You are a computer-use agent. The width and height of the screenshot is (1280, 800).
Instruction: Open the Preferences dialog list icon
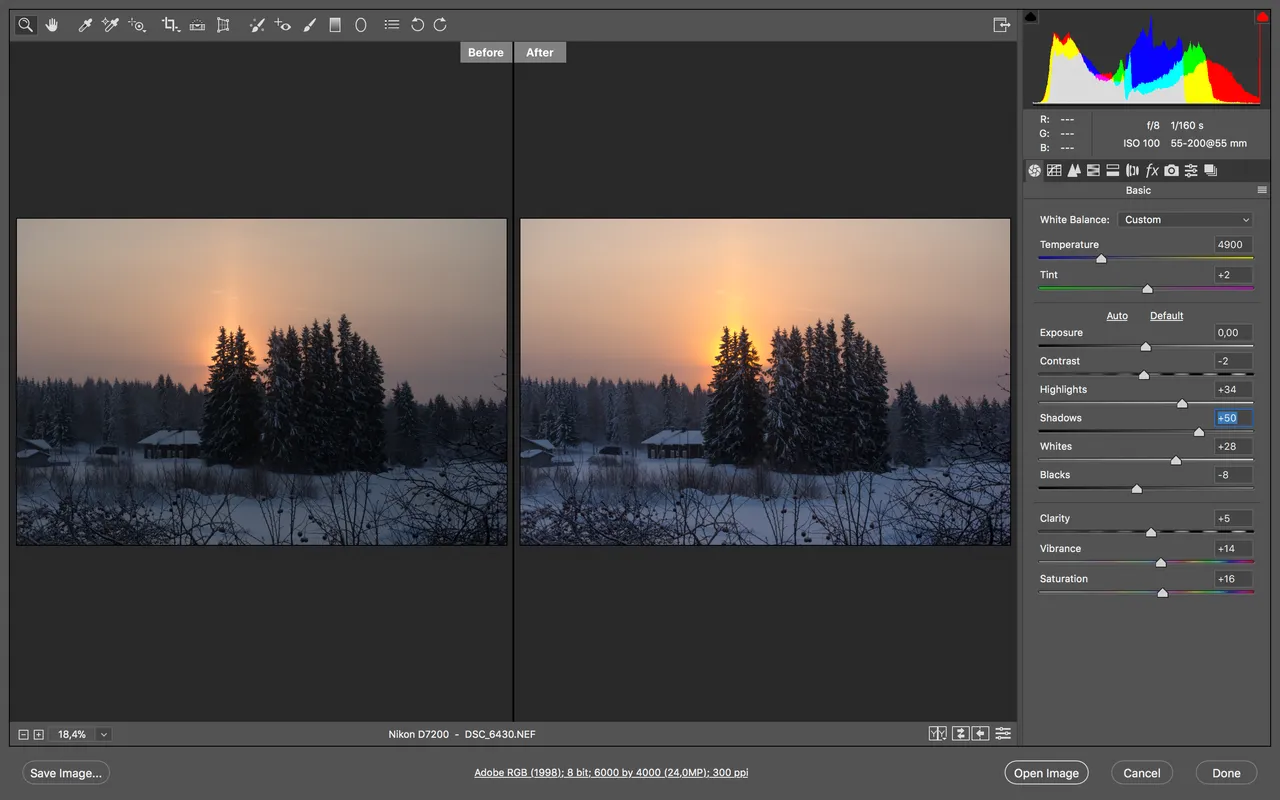point(392,25)
